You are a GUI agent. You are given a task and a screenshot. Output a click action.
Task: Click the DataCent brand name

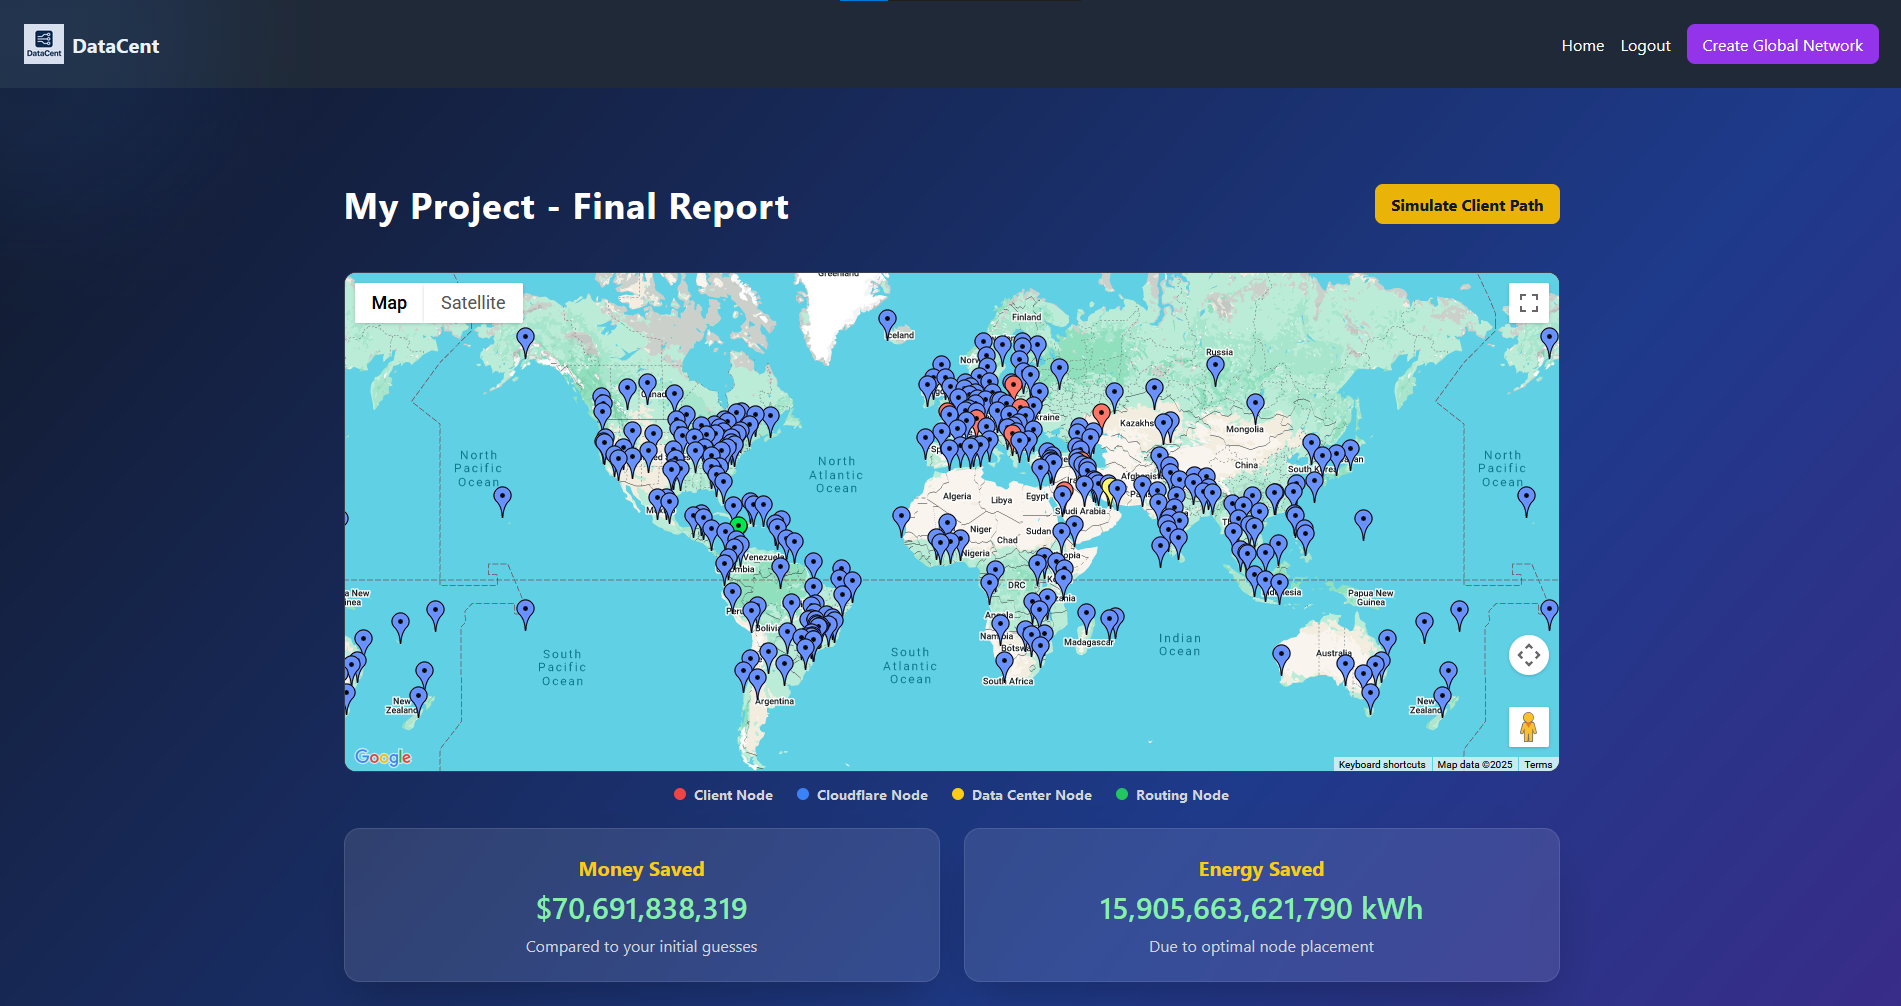(116, 46)
